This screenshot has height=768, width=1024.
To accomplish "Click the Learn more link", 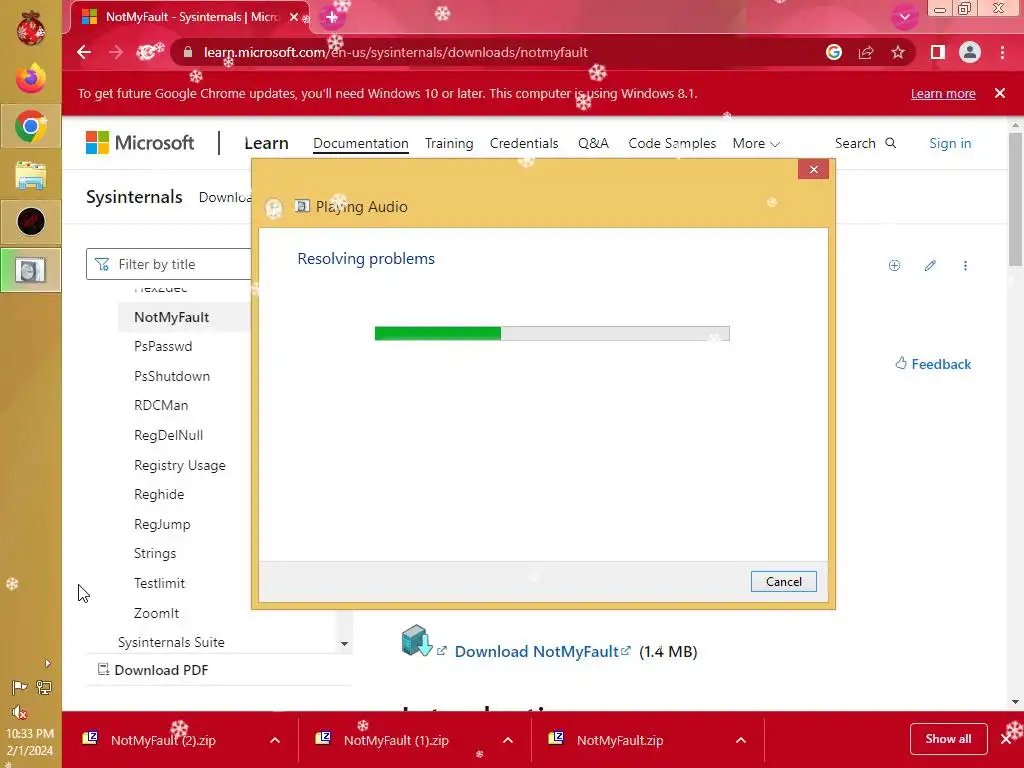I will [943, 93].
